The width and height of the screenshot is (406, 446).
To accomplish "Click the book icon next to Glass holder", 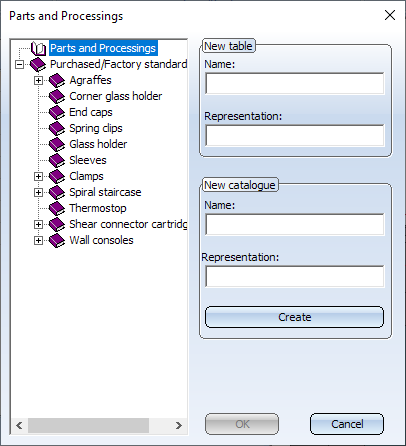I will (x=57, y=144).
